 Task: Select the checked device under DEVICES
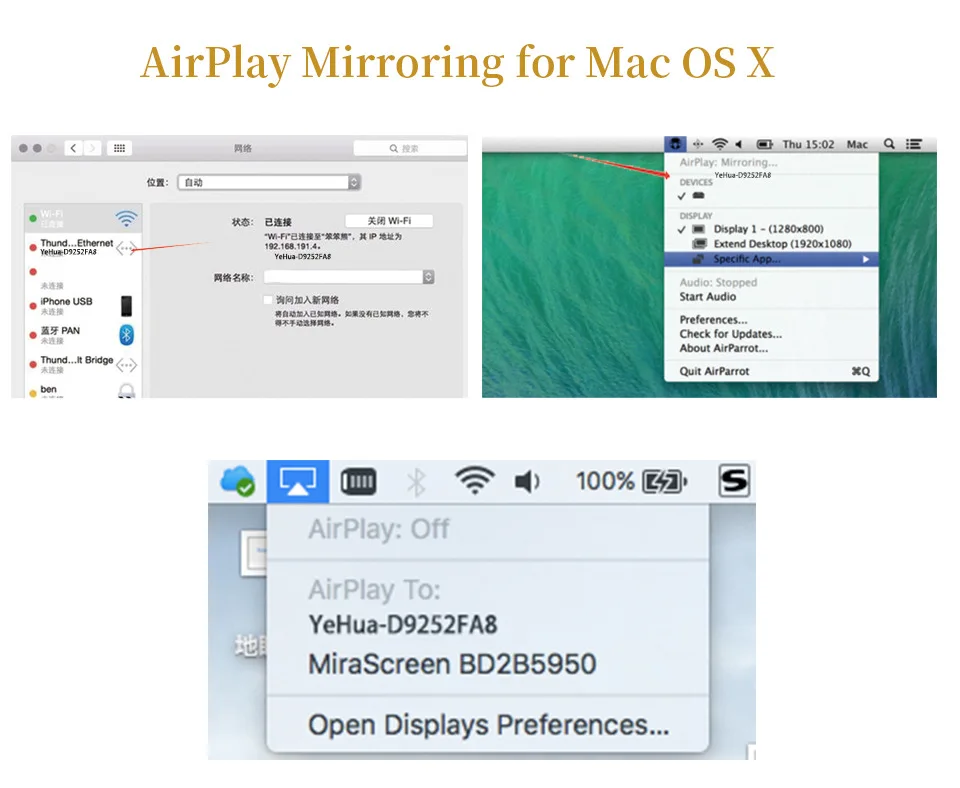point(771,196)
